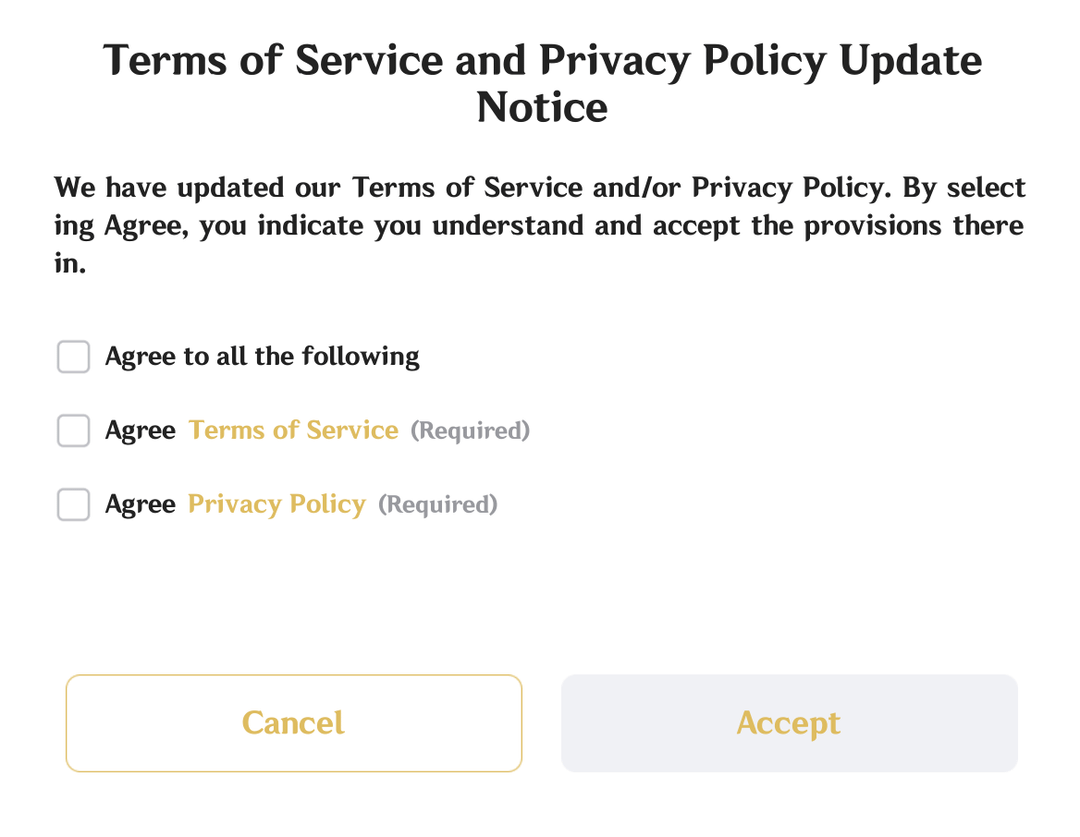Image resolution: width=1080 pixels, height=837 pixels.
Task: Open the yellow Privacy Policy link
Action: (277, 505)
